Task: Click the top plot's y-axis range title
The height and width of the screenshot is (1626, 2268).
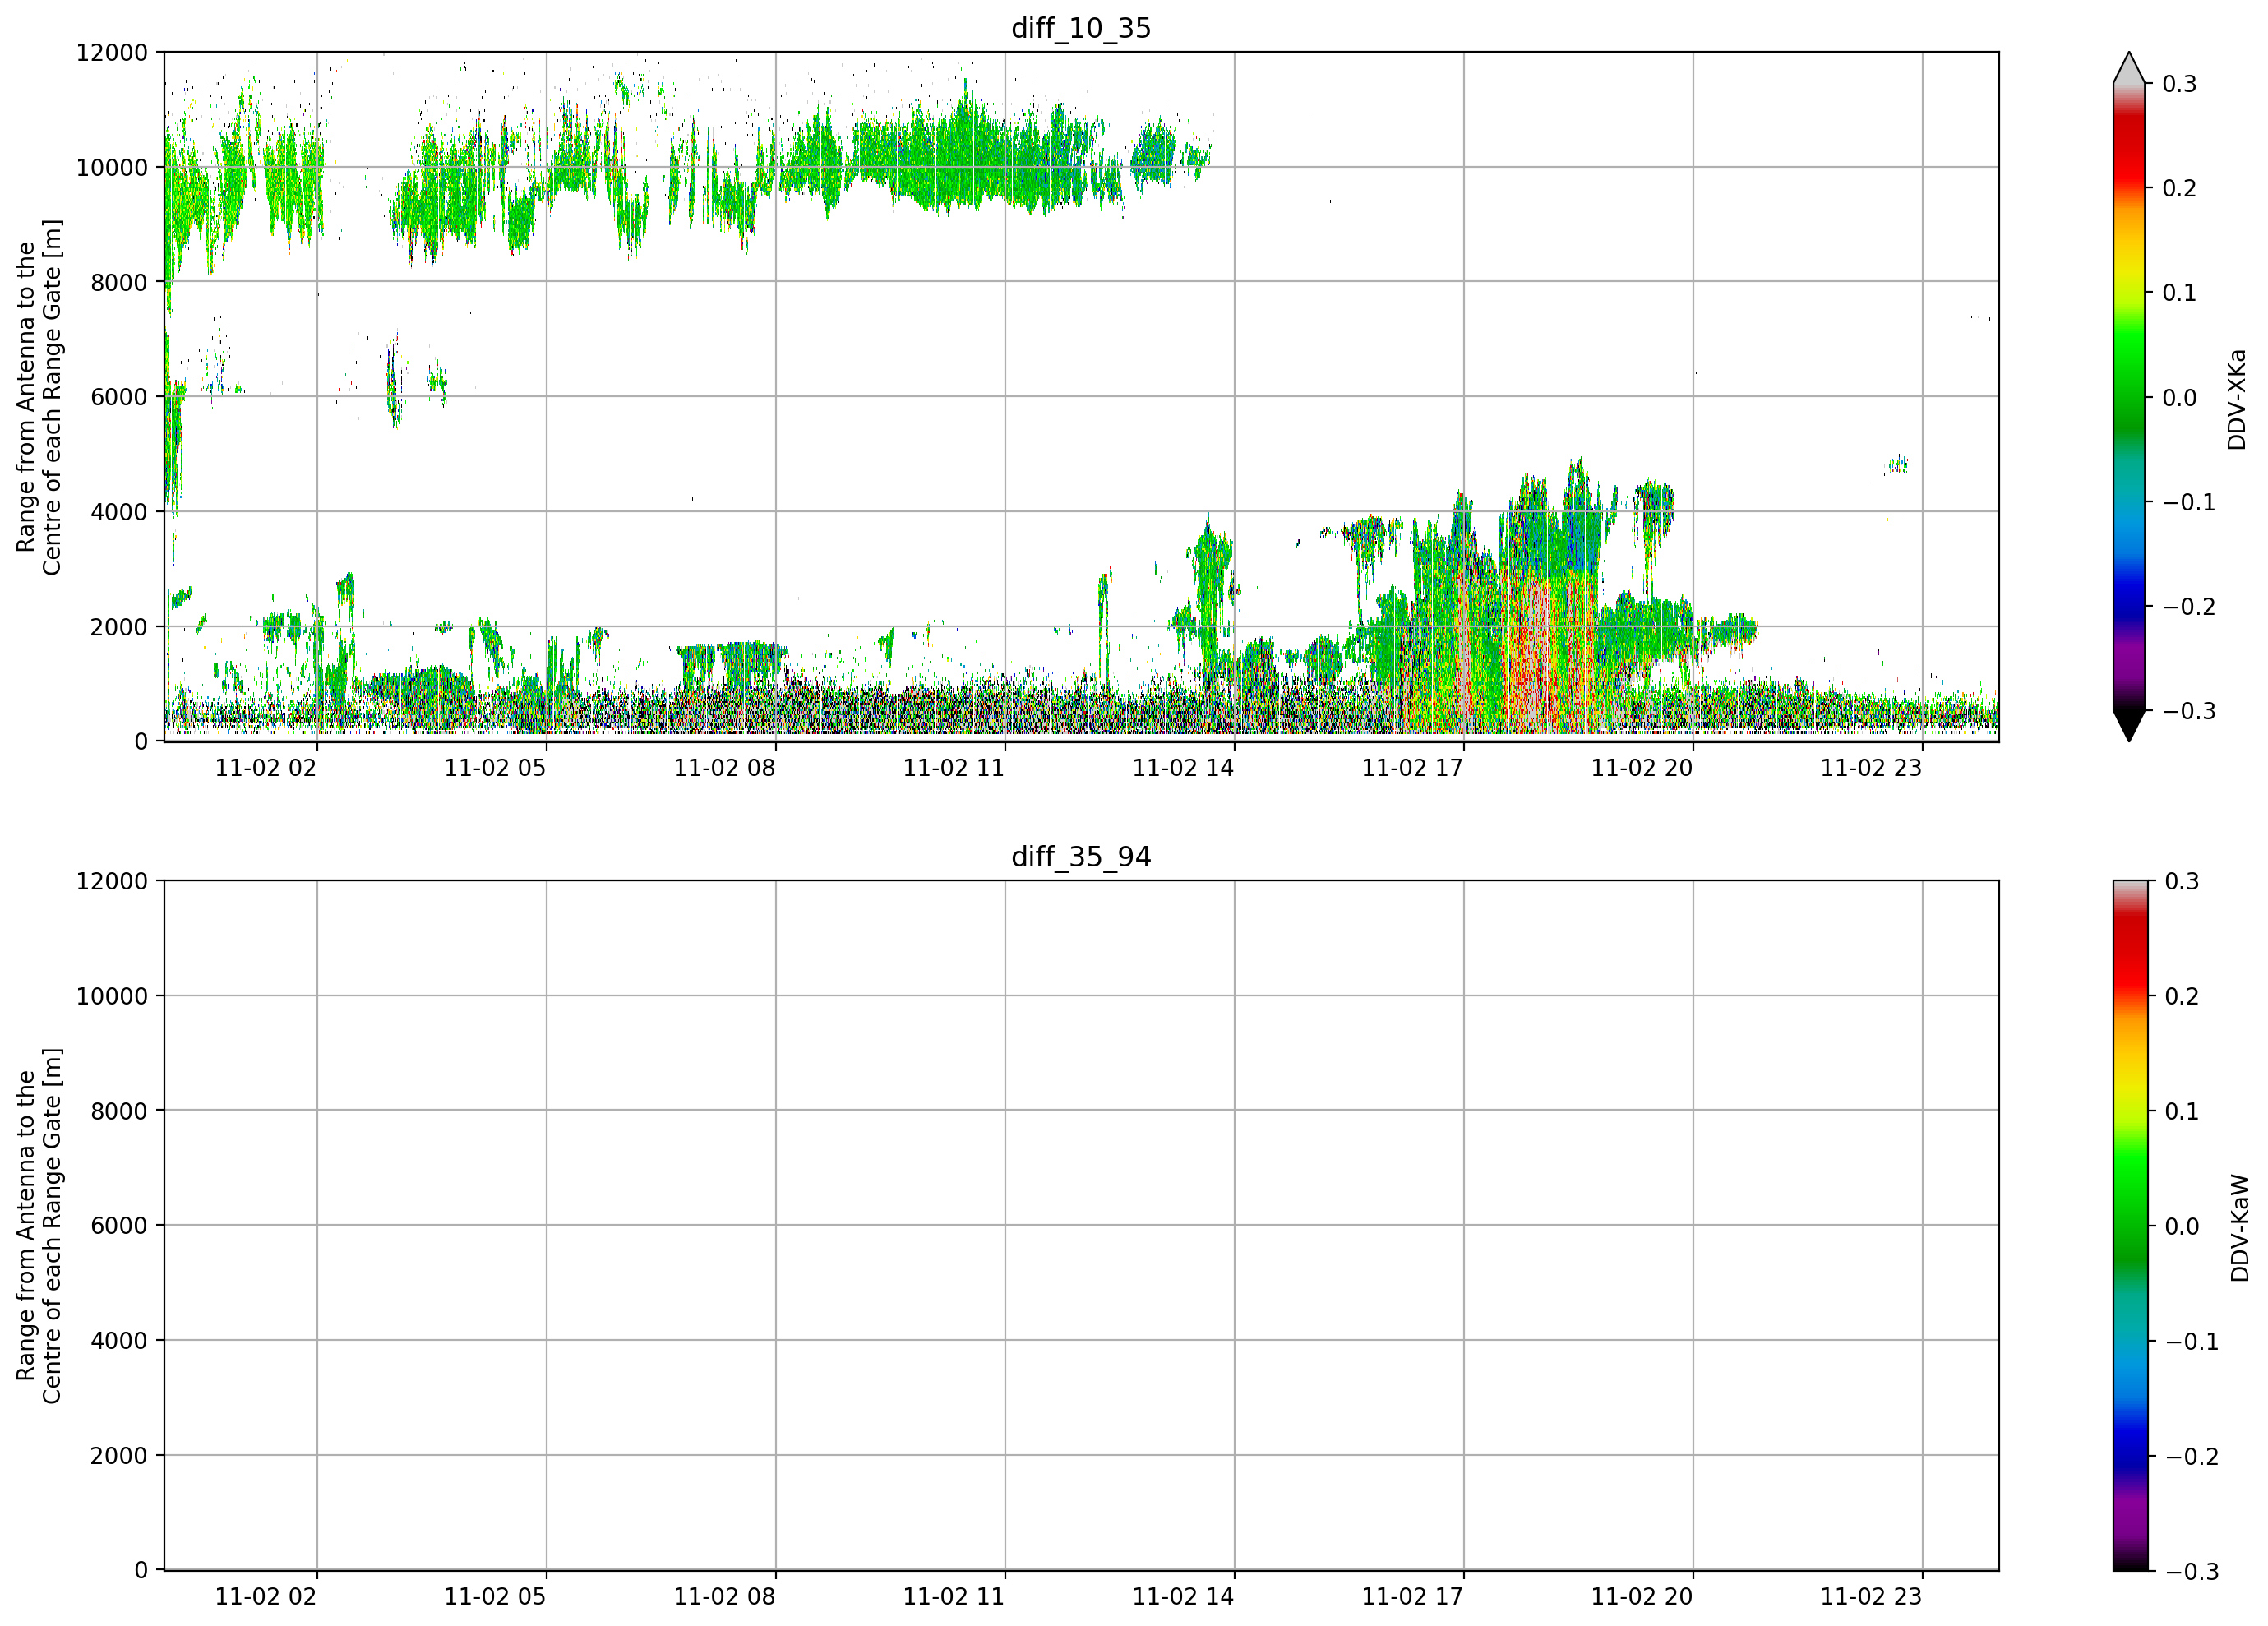Action: [x=39, y=397]
